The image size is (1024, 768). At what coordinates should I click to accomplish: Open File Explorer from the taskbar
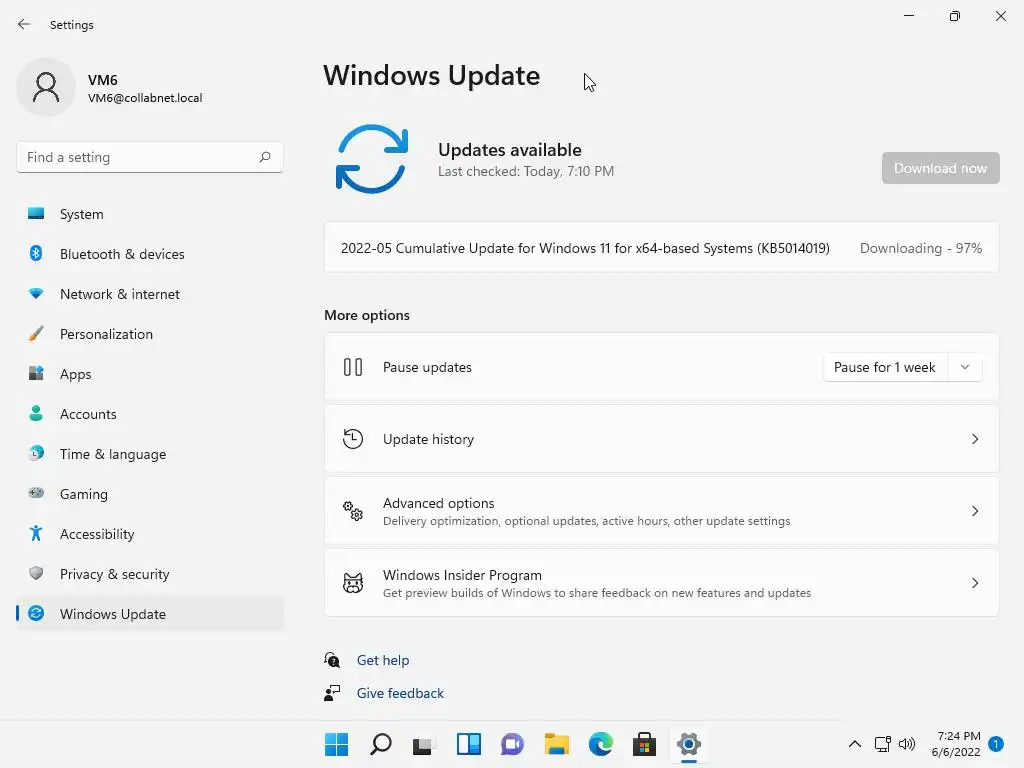[556, 744]
